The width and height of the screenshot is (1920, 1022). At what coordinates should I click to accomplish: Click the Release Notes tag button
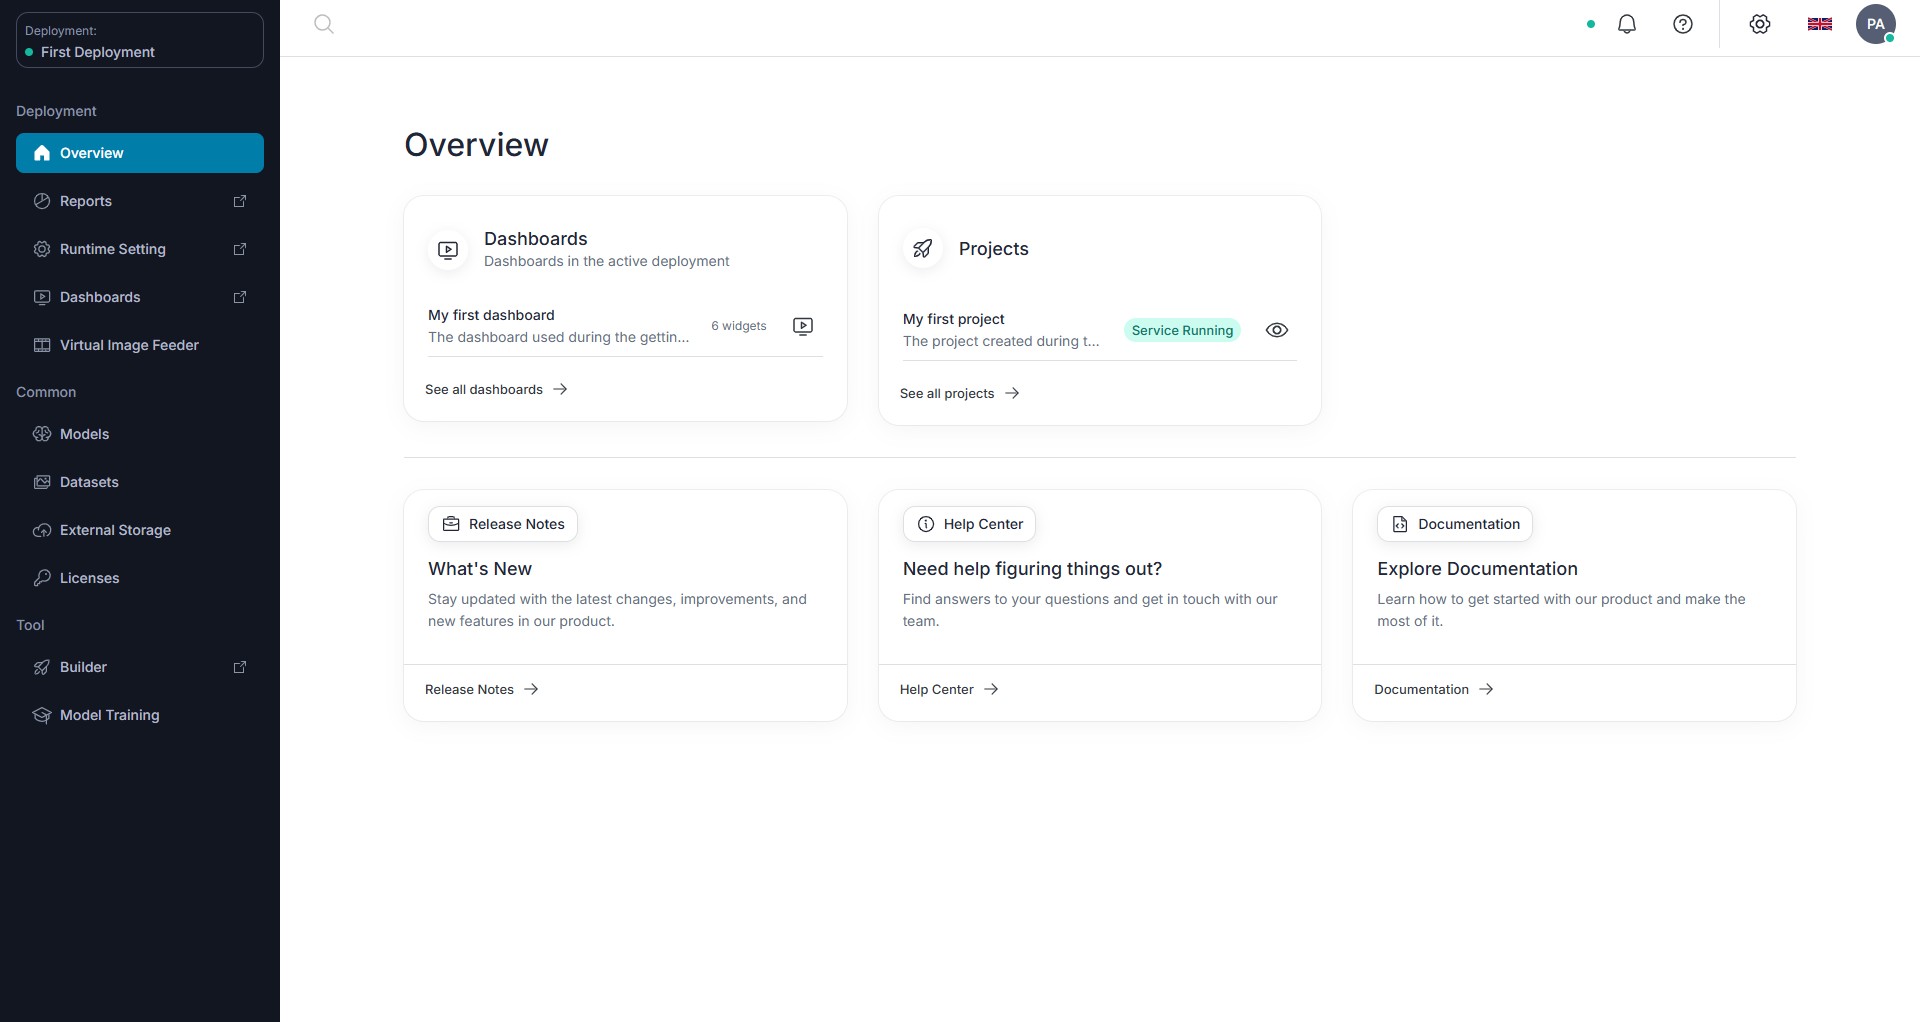(503, 524)
